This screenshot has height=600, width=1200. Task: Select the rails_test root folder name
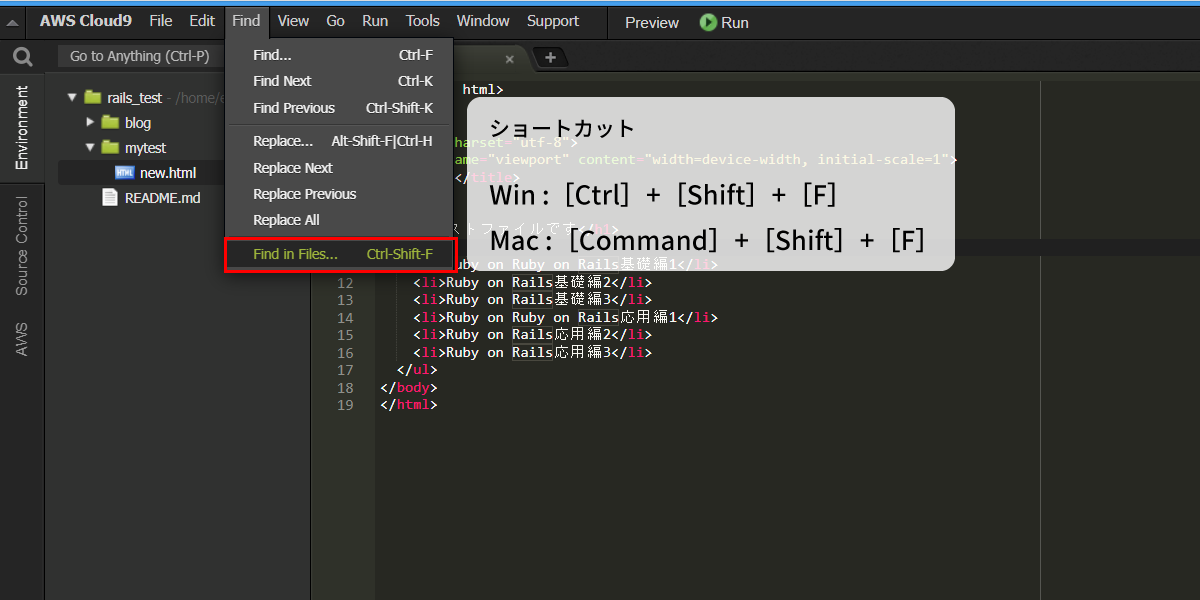tap(134, 98)
